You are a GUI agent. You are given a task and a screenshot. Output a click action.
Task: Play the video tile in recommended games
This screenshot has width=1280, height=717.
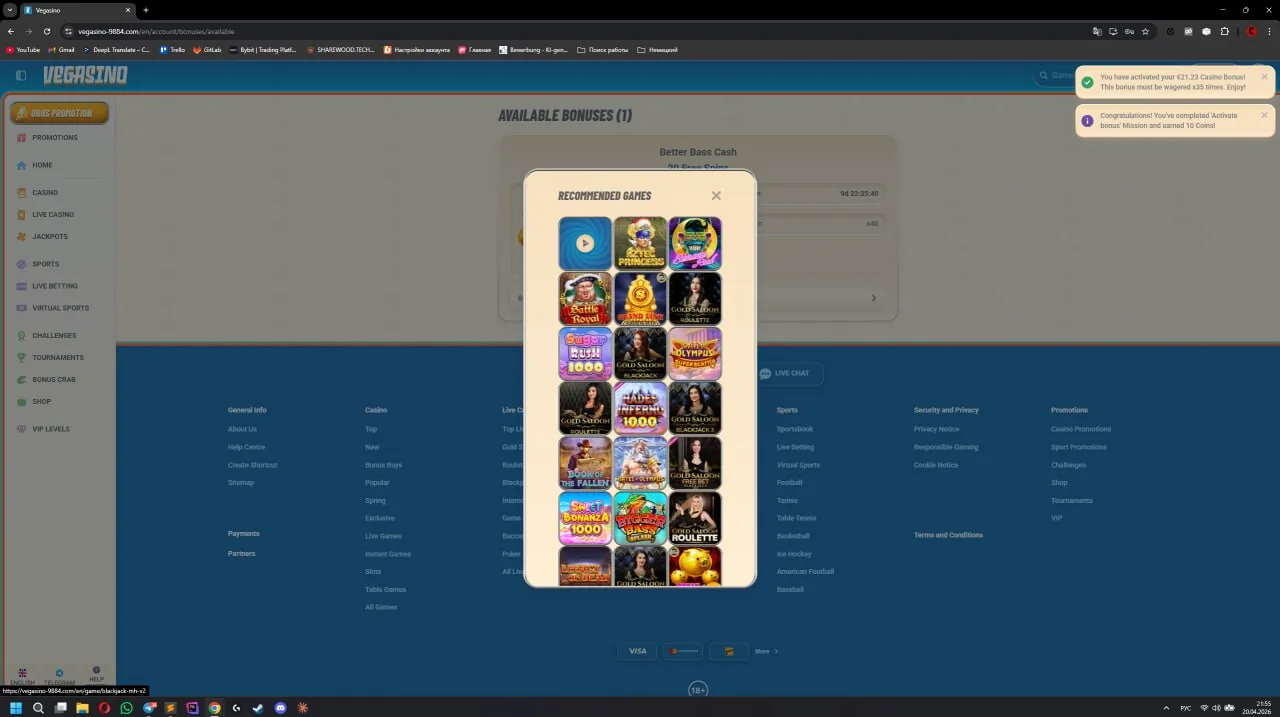pos(585,243)
